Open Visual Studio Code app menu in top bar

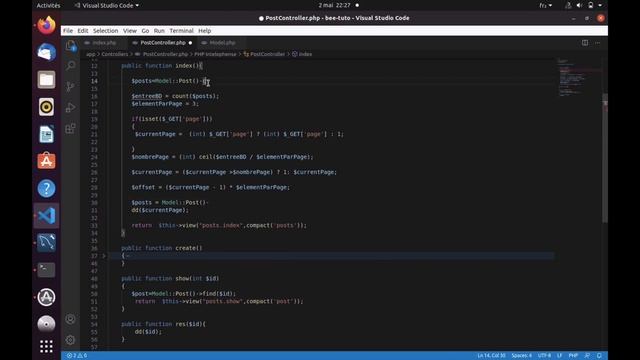tap(107, 5)
